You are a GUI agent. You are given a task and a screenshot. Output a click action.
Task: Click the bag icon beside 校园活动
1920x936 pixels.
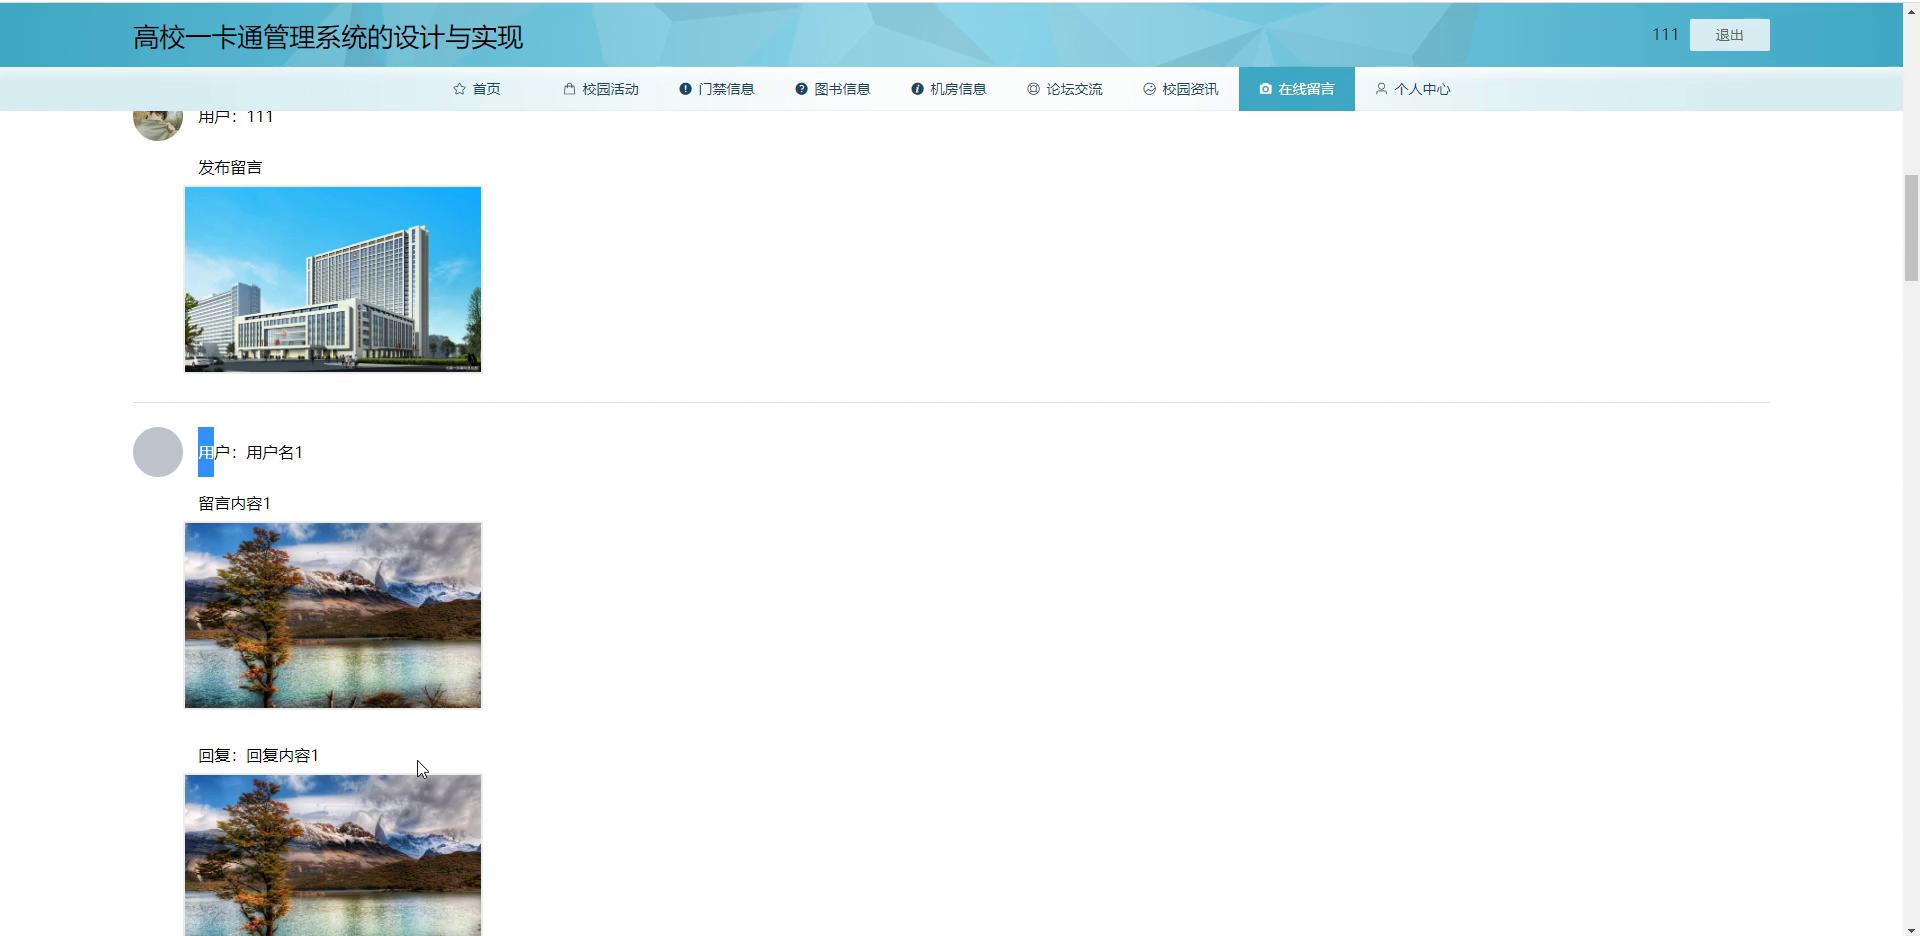pos(569,89)
